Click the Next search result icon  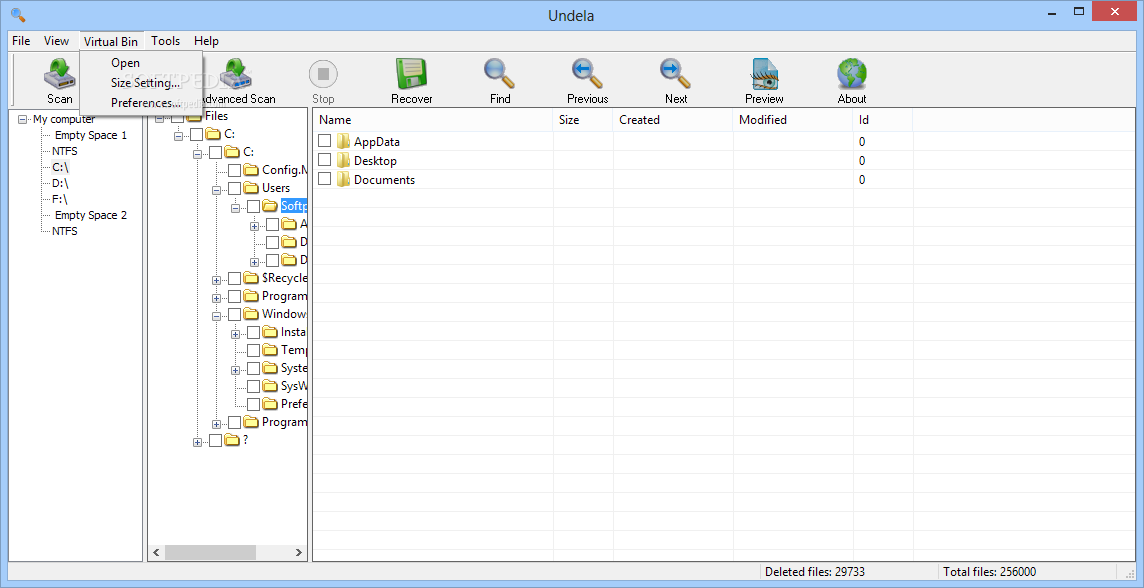[676, 74]
